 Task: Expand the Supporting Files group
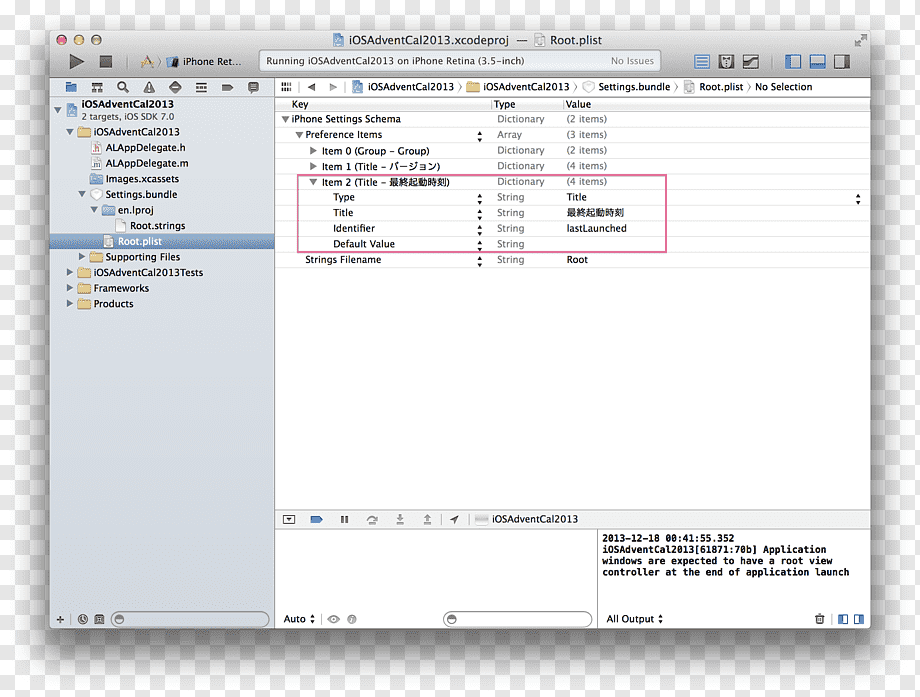click(82, 257)
